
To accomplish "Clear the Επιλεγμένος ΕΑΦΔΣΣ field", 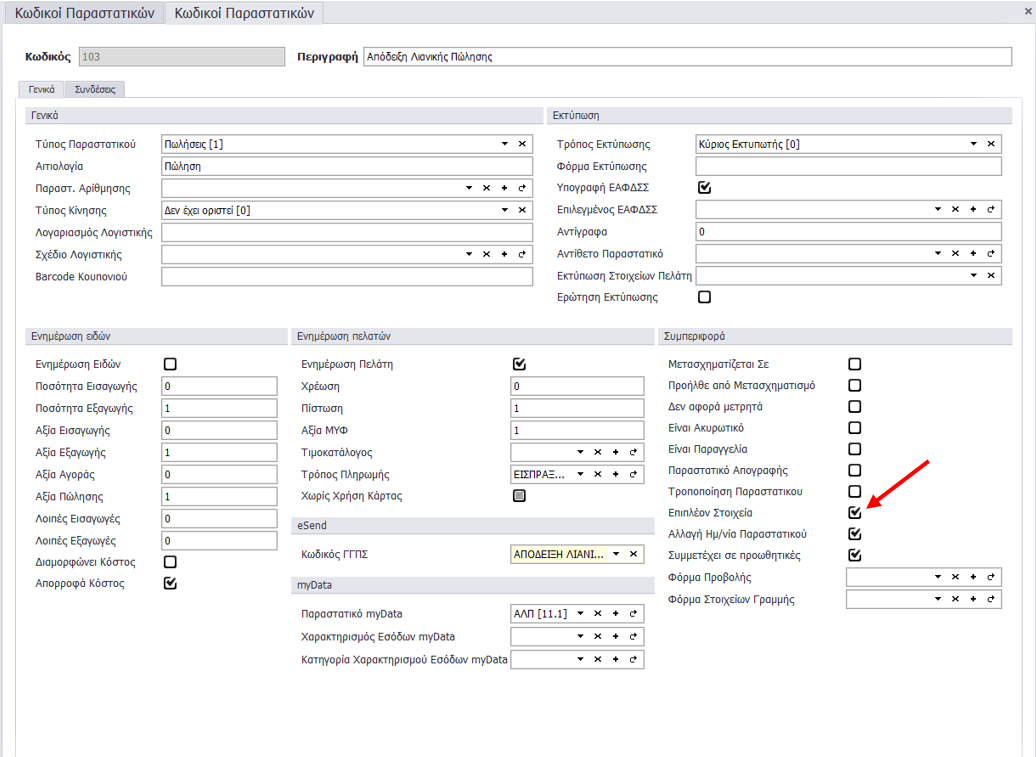I will pyautogui.click(x=955, y=209).
